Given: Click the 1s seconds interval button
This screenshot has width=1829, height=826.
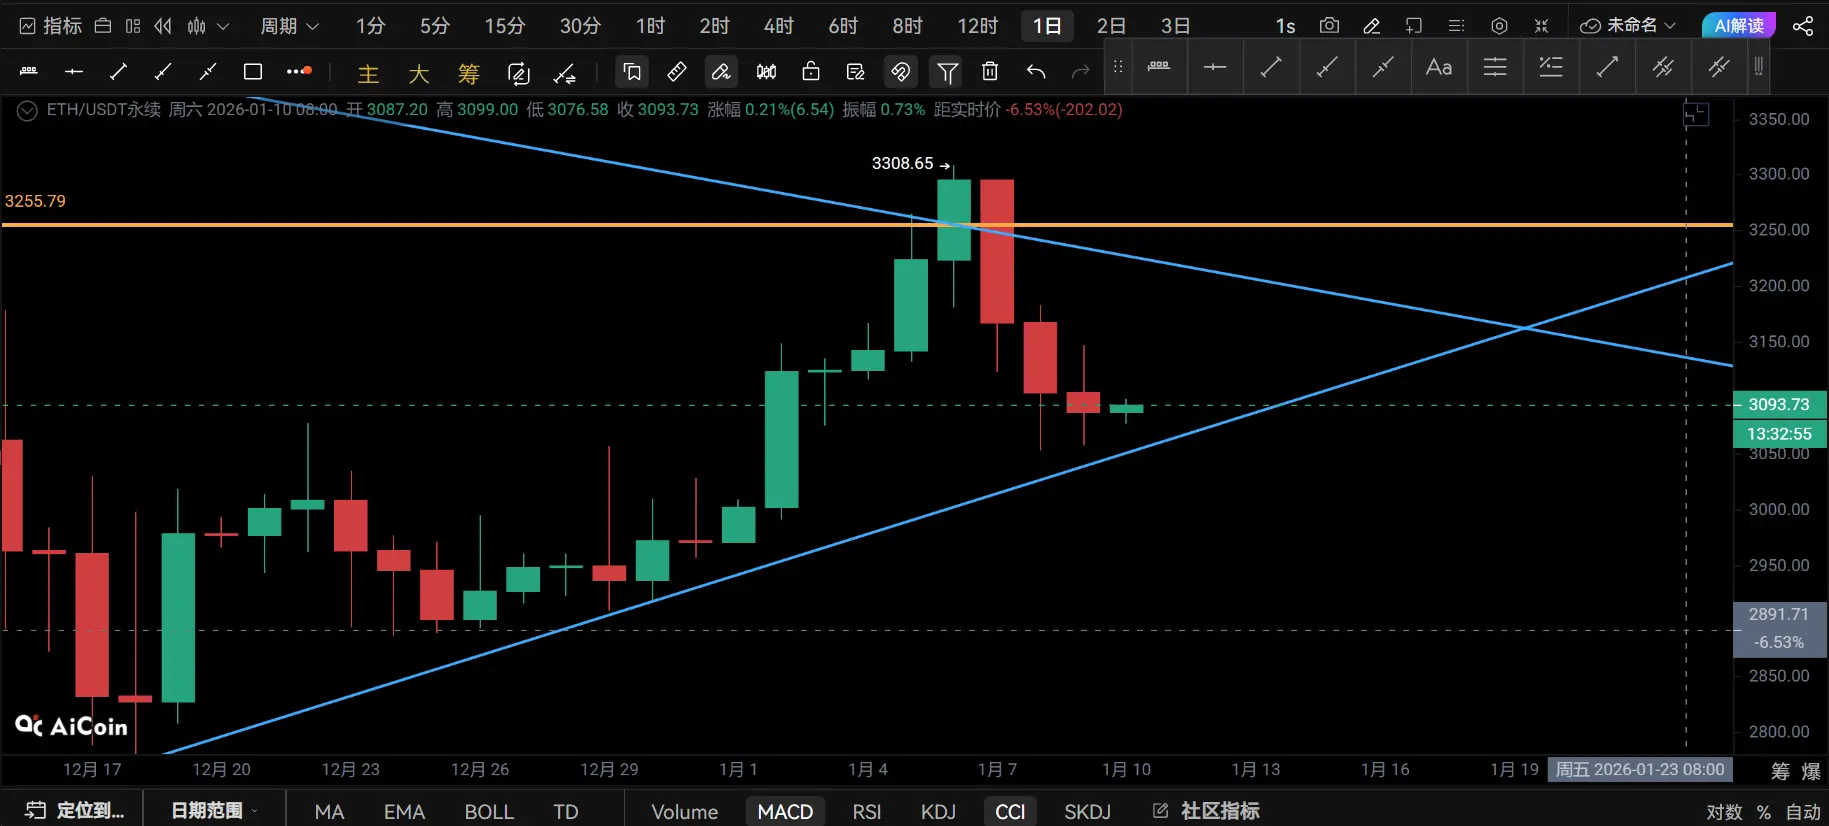Looking at the screenshot, I should 1285,26.
